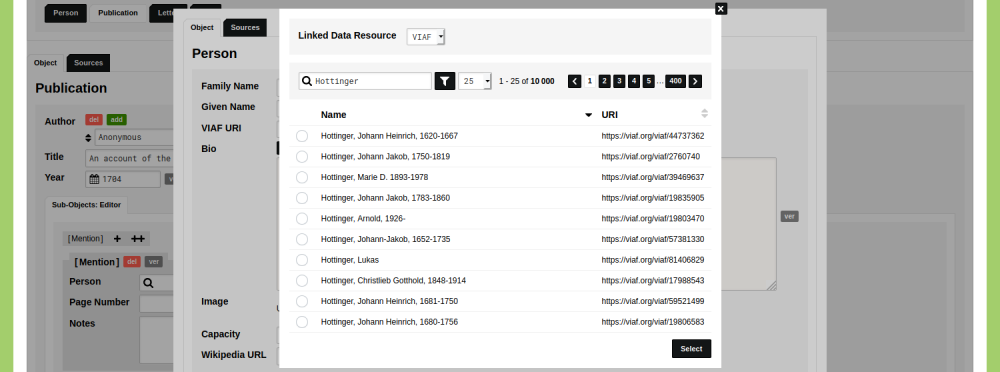The image size is (1000, 372).
Task: Go to results page 5
Action: [649, 81]
